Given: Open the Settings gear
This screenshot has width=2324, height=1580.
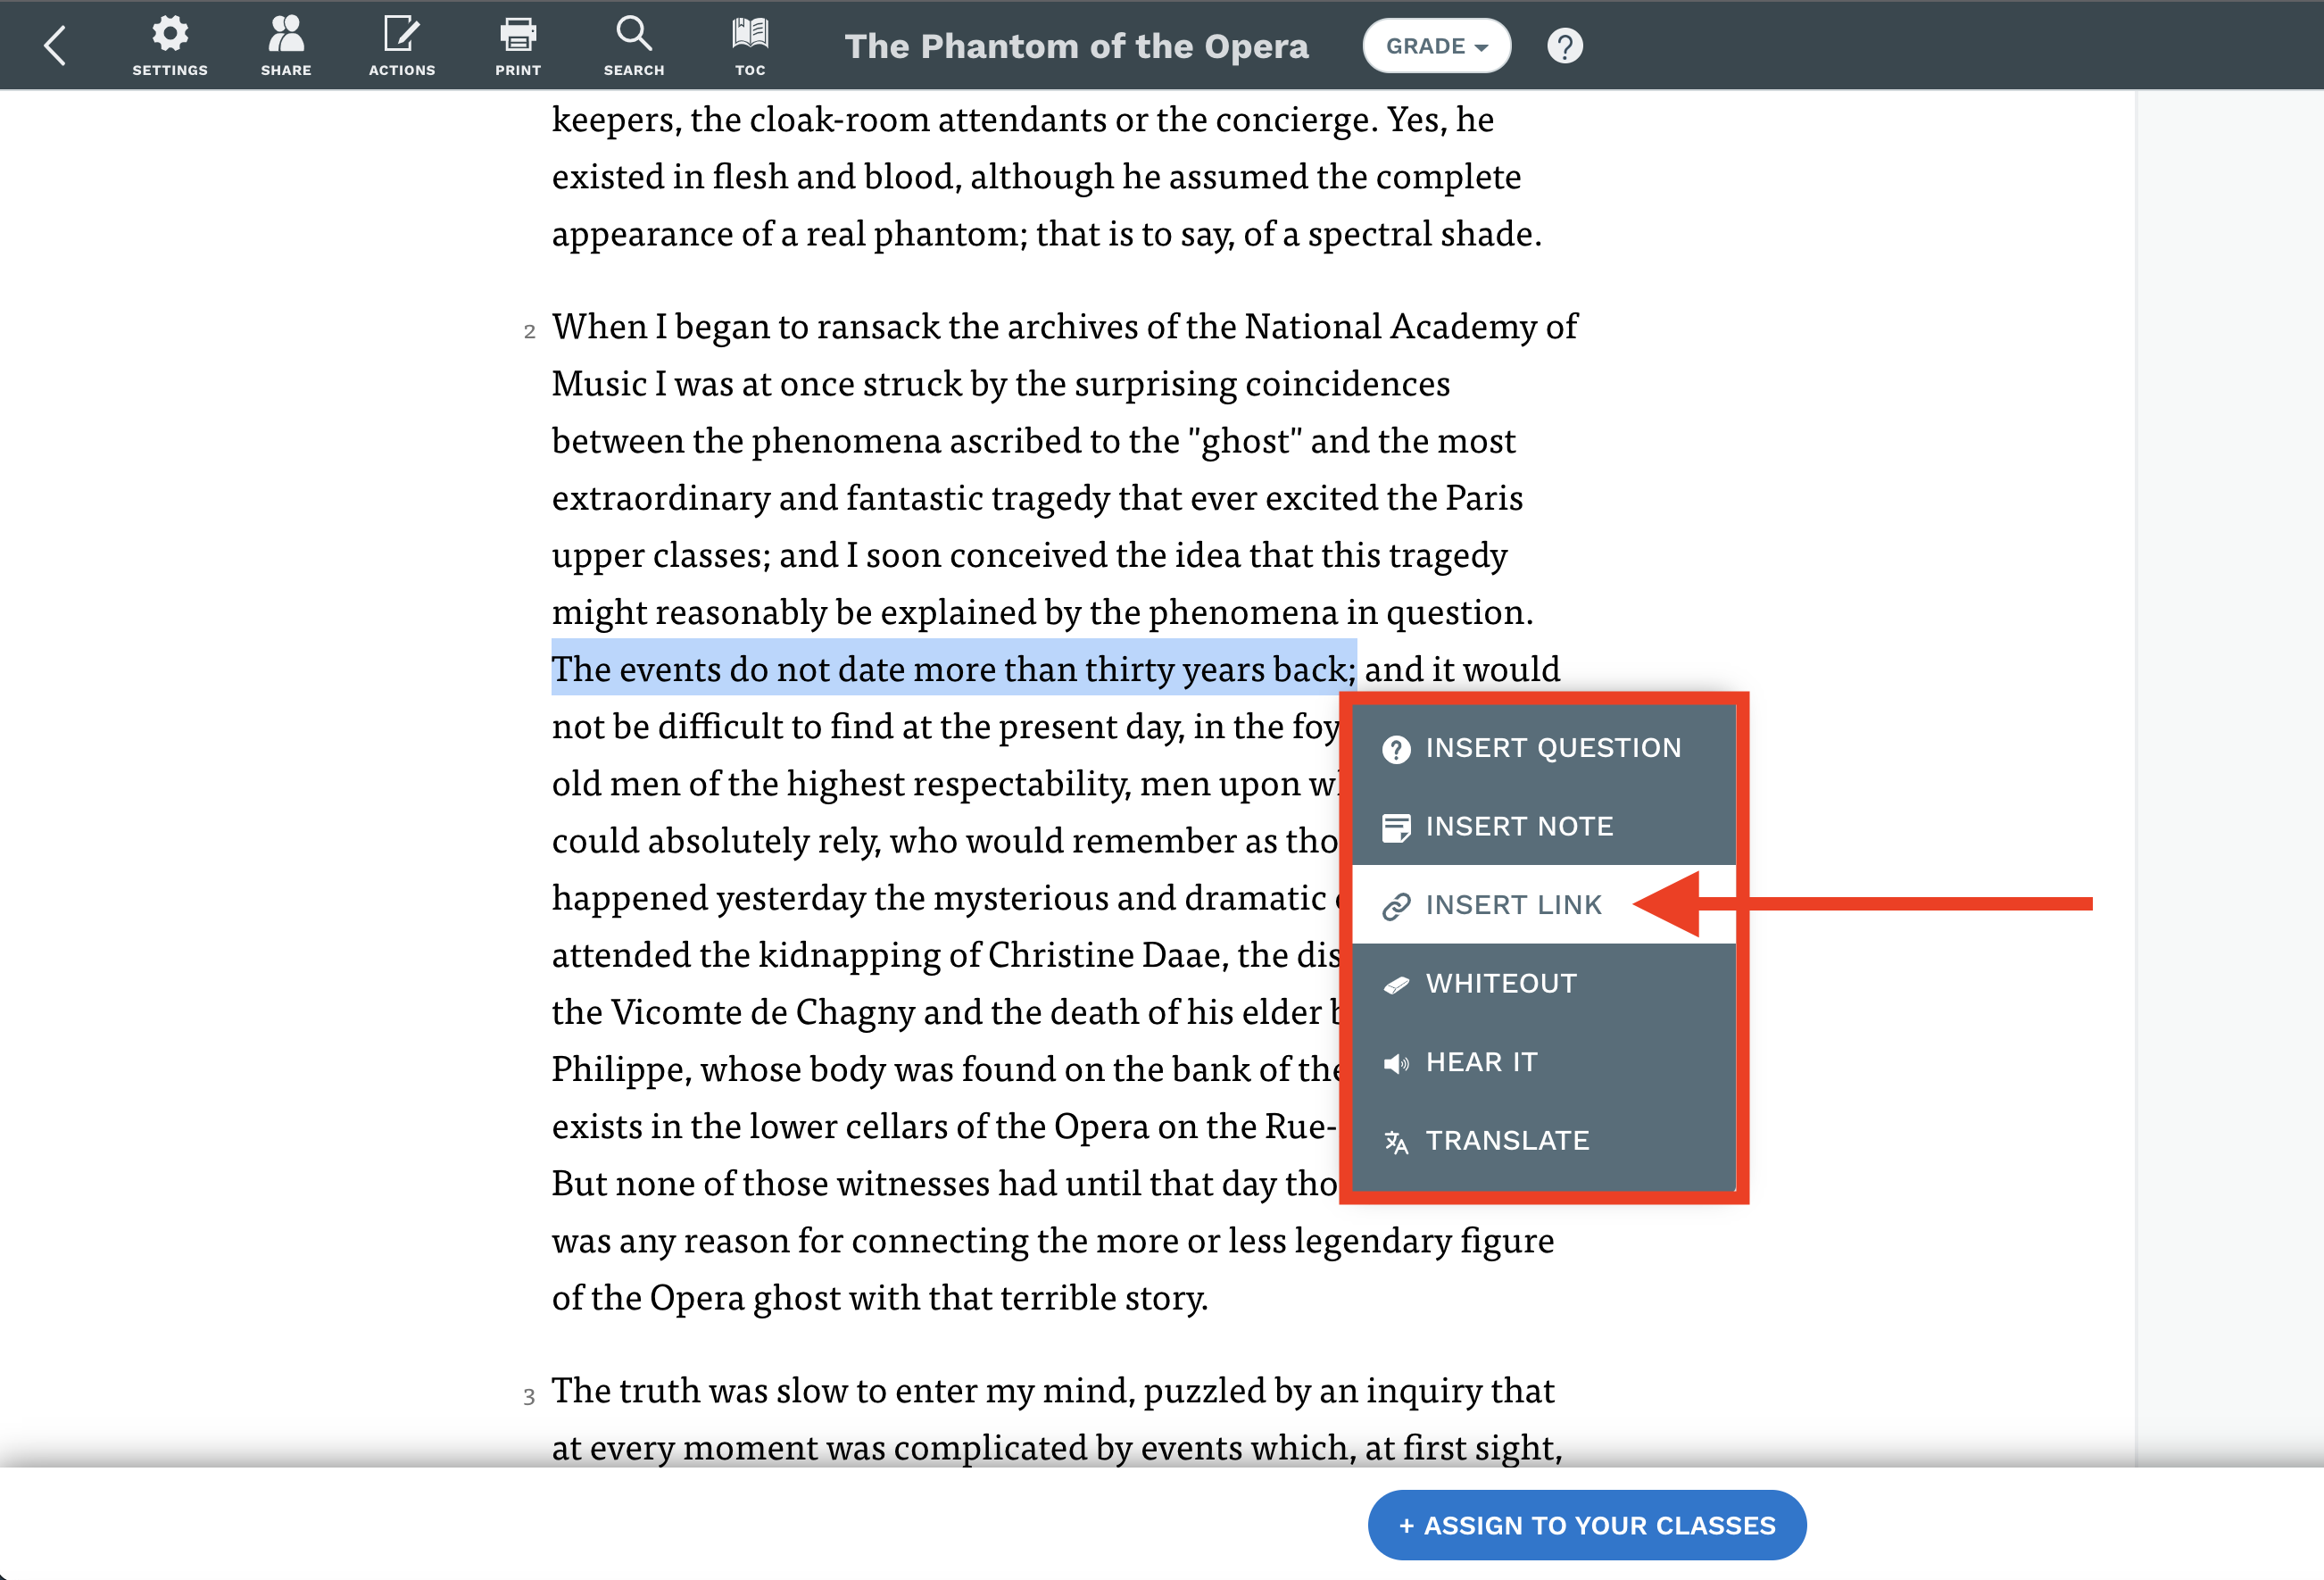Looking at the screenshot, I should point(170,46).
